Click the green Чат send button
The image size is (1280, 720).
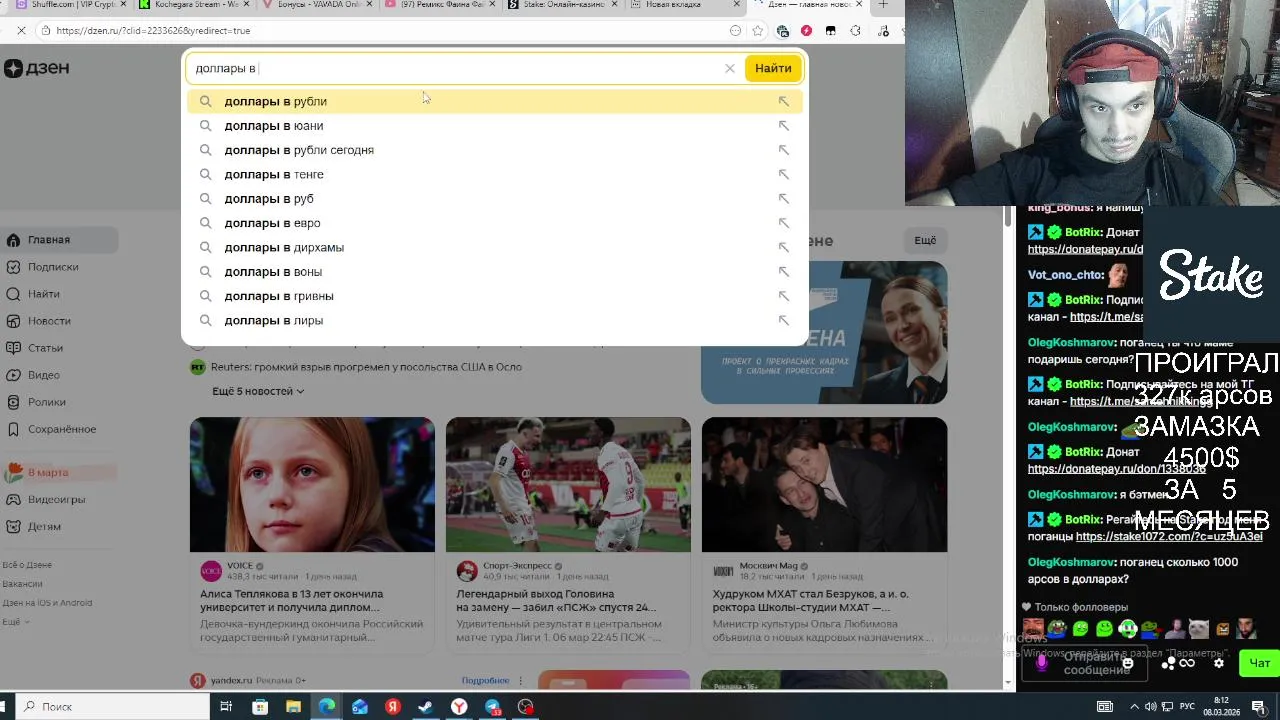click(x=1259, y=663)
